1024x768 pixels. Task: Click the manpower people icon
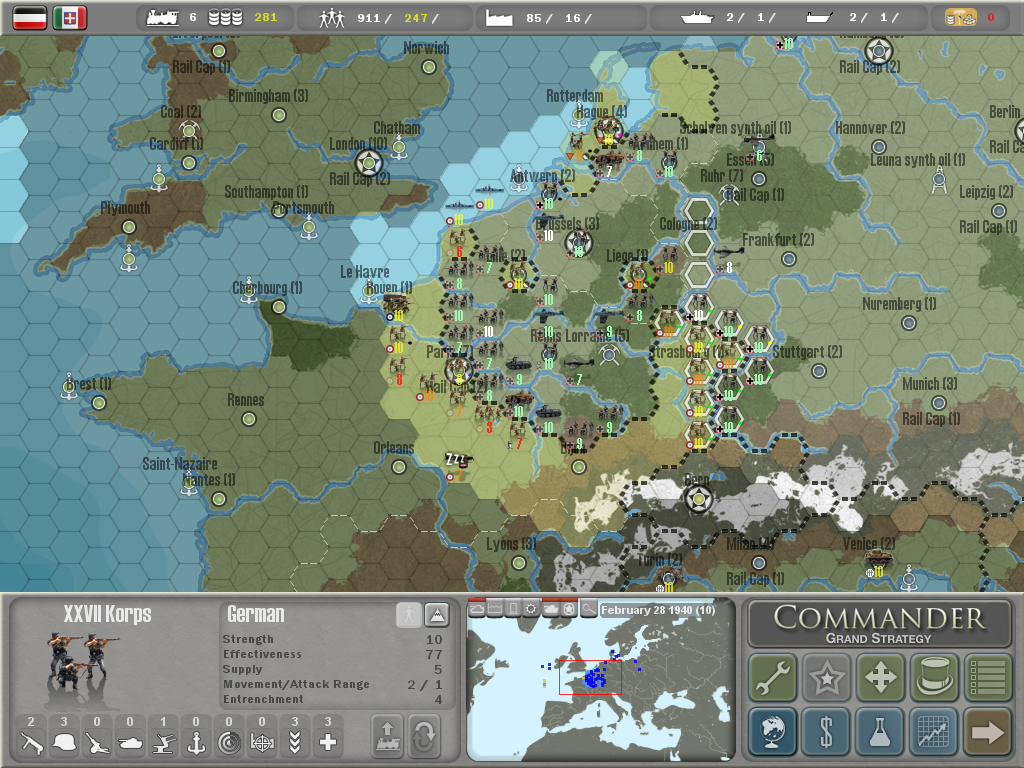332,18
